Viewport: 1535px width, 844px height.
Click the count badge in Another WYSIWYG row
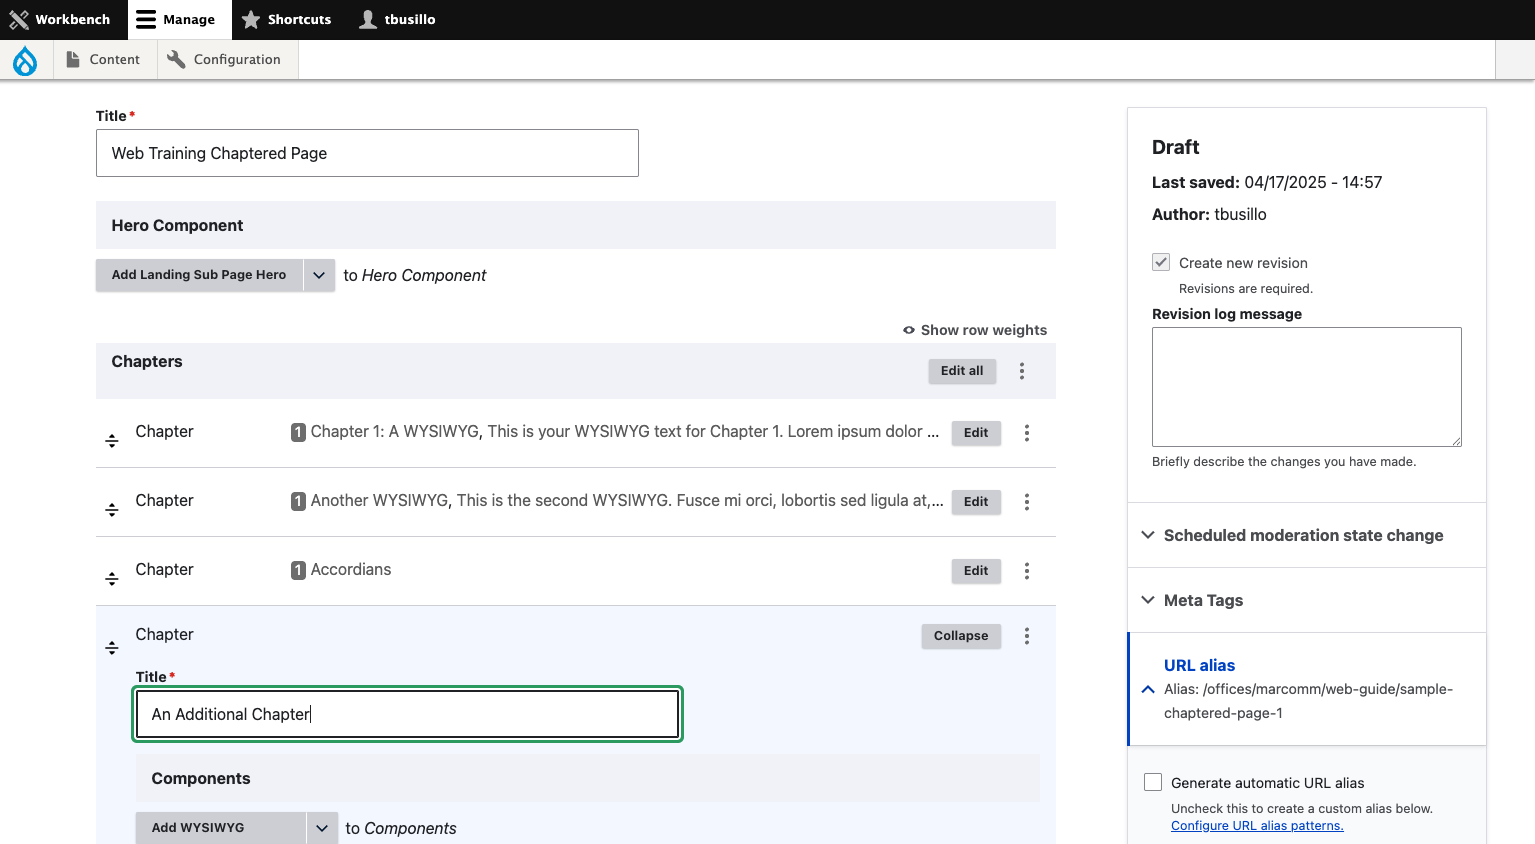click(x=298, y=501)
